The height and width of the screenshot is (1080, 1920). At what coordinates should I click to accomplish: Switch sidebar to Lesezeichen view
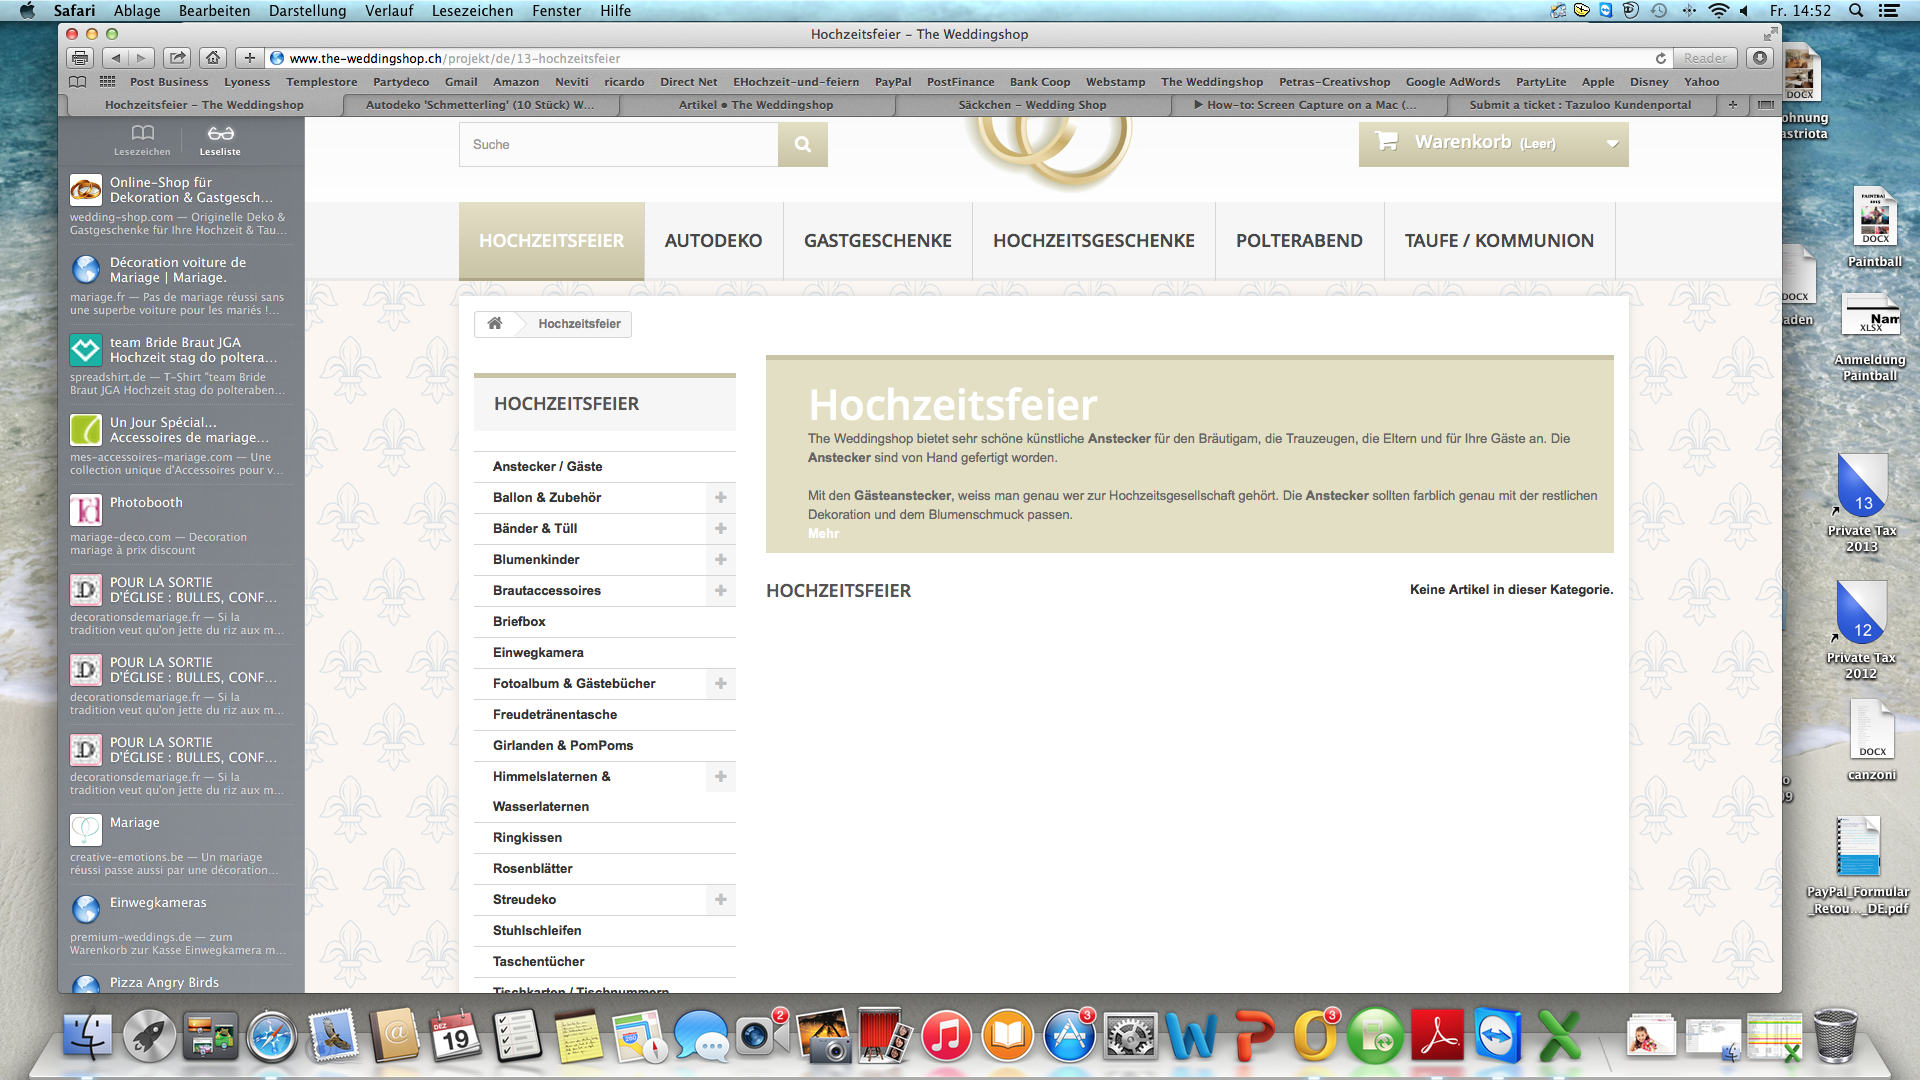(142, 140)
